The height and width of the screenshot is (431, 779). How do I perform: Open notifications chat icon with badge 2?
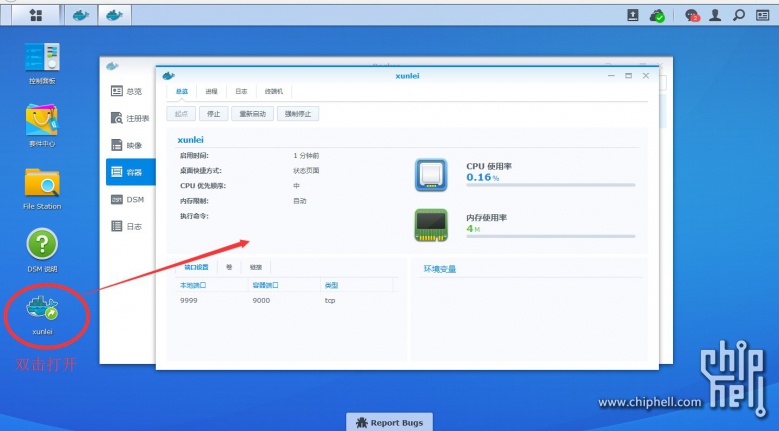(692, 15)
